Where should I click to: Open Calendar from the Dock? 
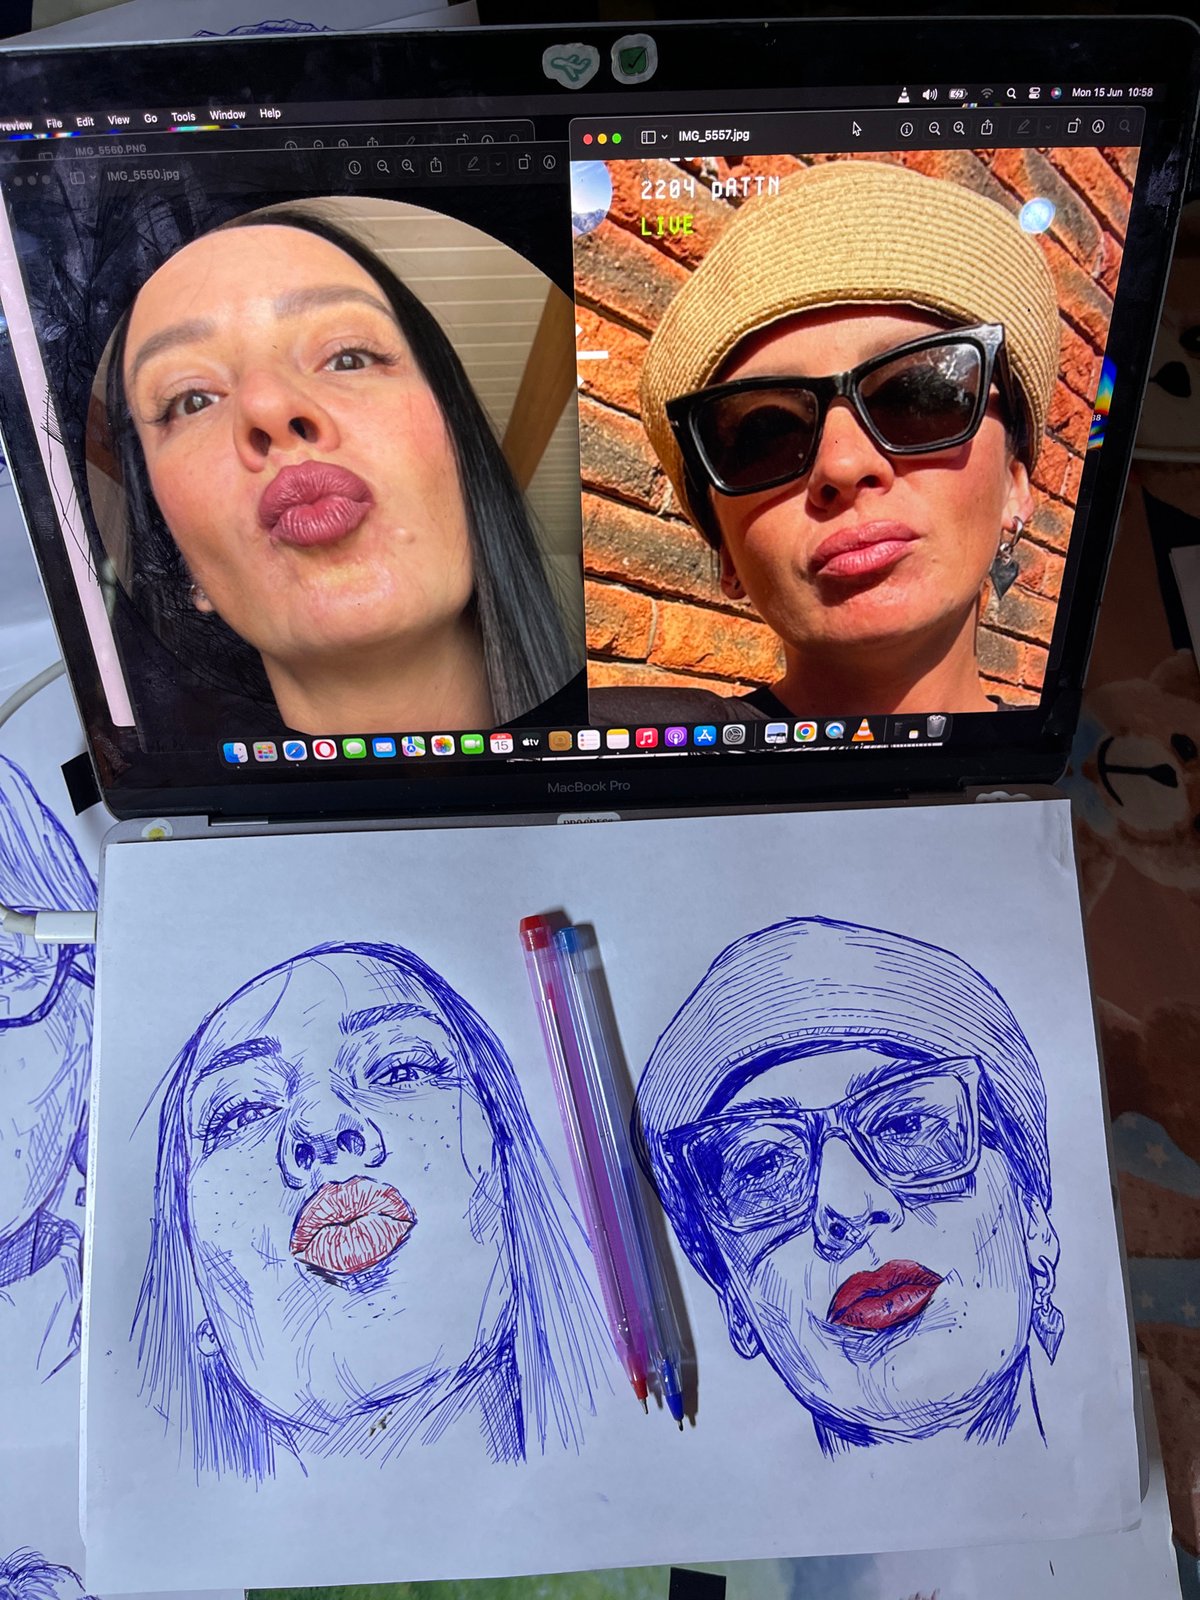coord(501,743)
